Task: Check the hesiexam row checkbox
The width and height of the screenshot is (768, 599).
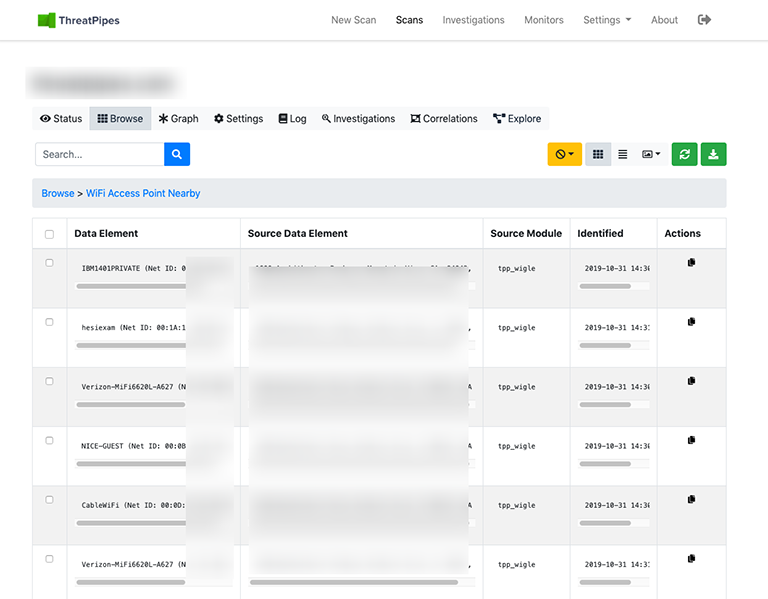Action: point(50,322)
